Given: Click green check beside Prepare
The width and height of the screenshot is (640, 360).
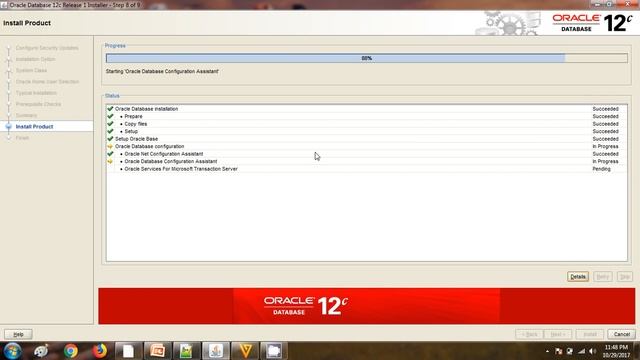Looking at the screenshot, I should coord(110,116).
